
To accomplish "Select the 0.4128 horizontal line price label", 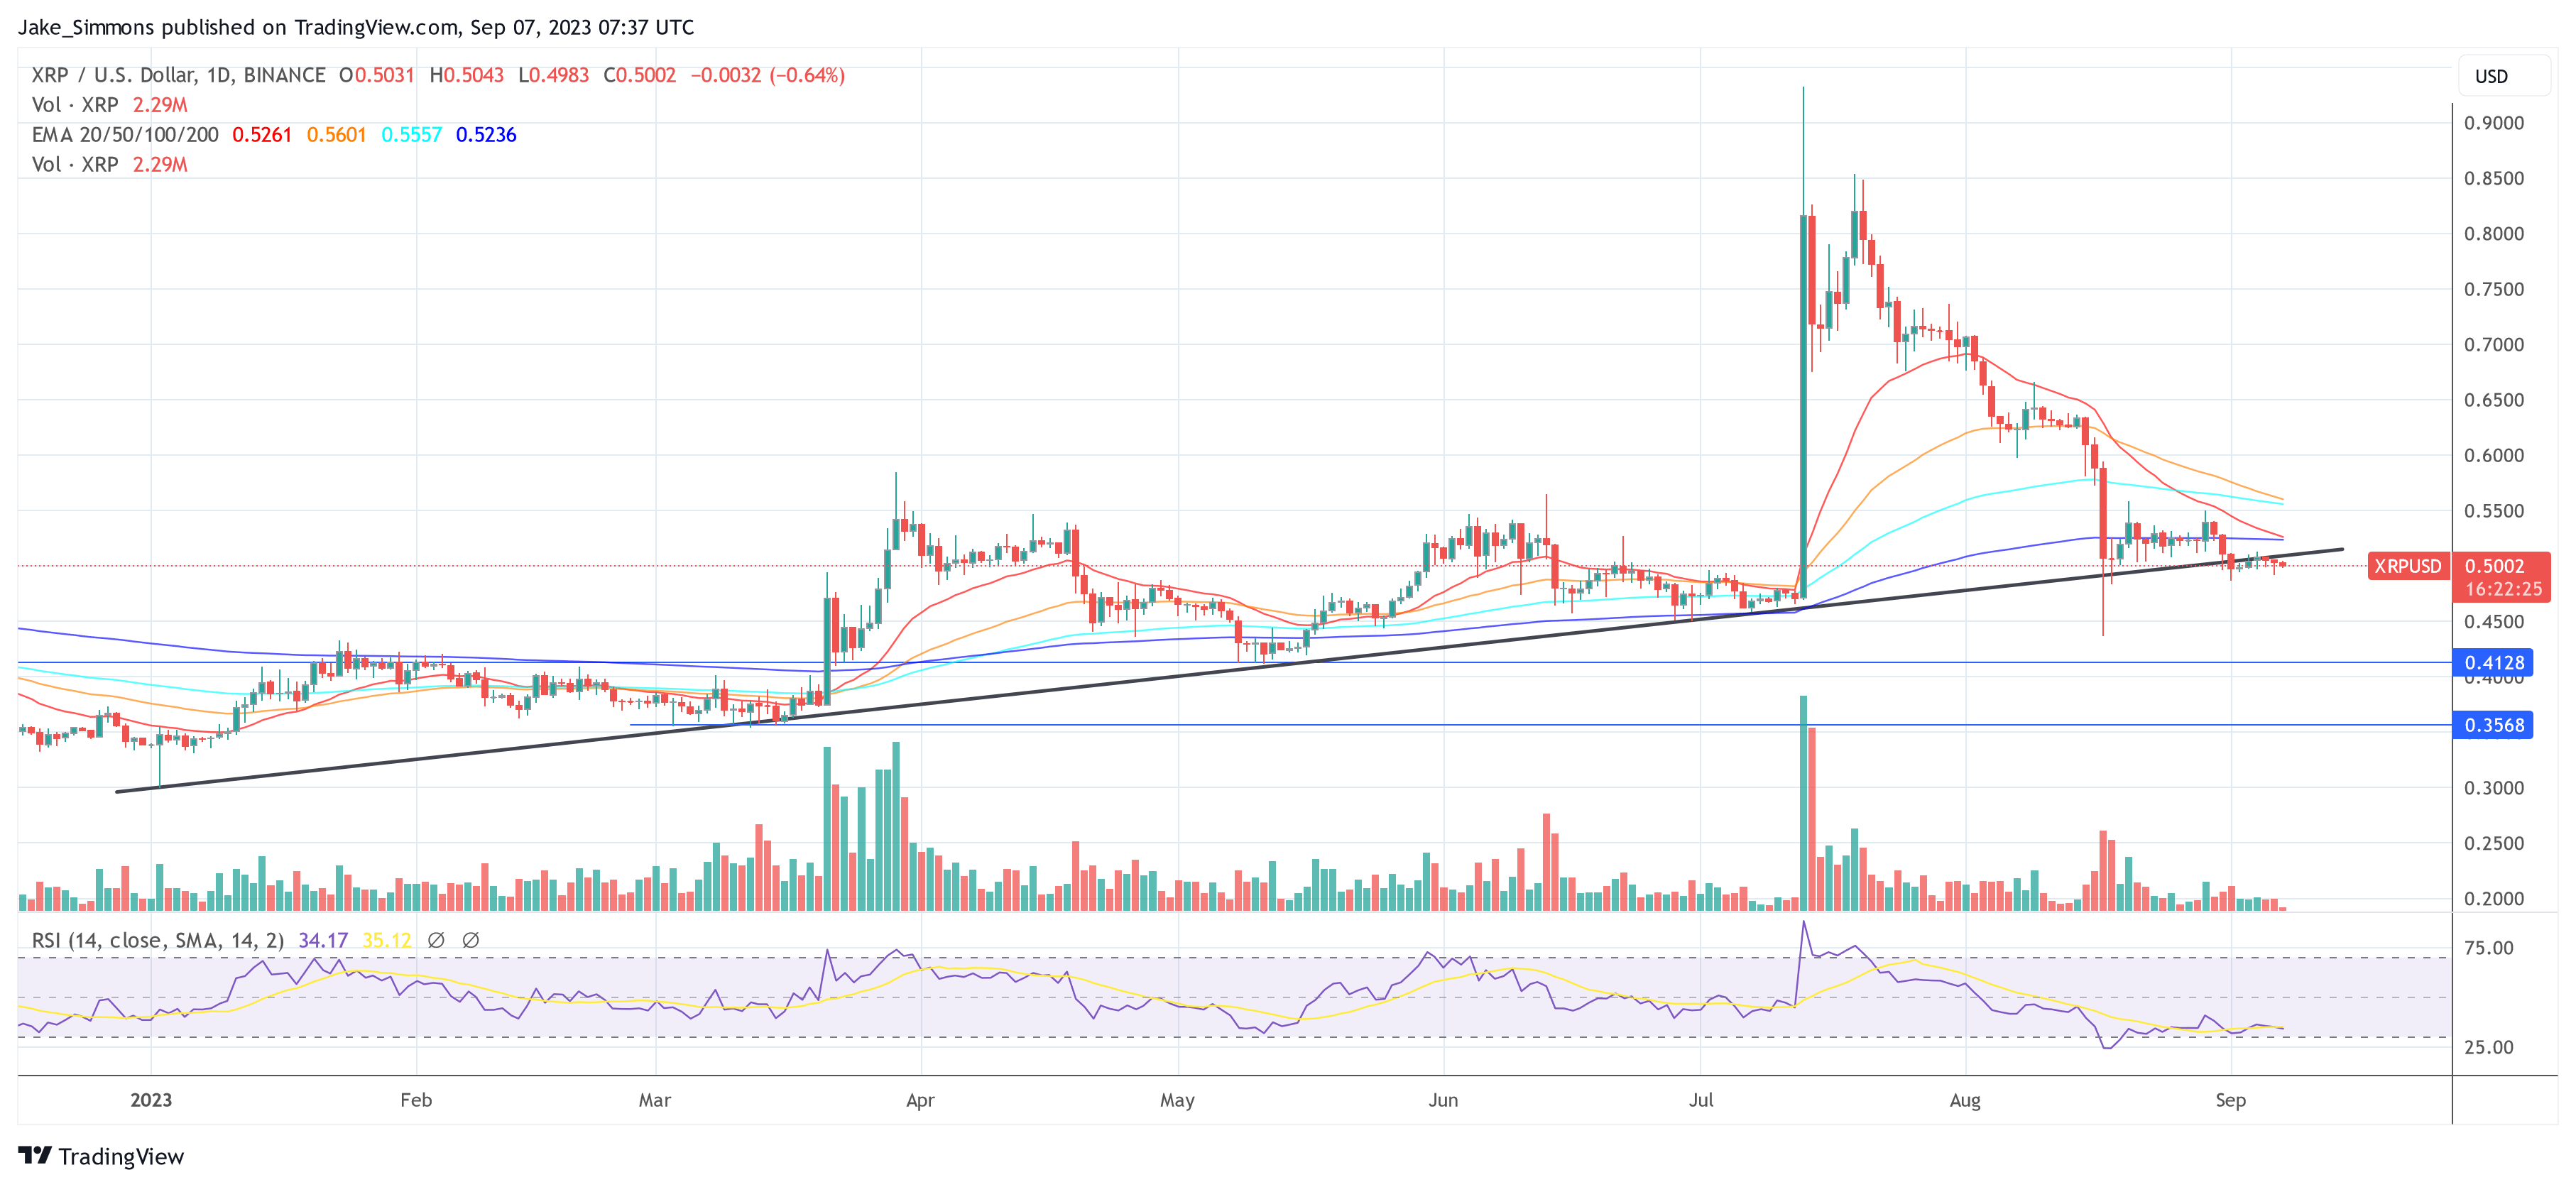I will pyautogui.click(x=2493, y=662).
